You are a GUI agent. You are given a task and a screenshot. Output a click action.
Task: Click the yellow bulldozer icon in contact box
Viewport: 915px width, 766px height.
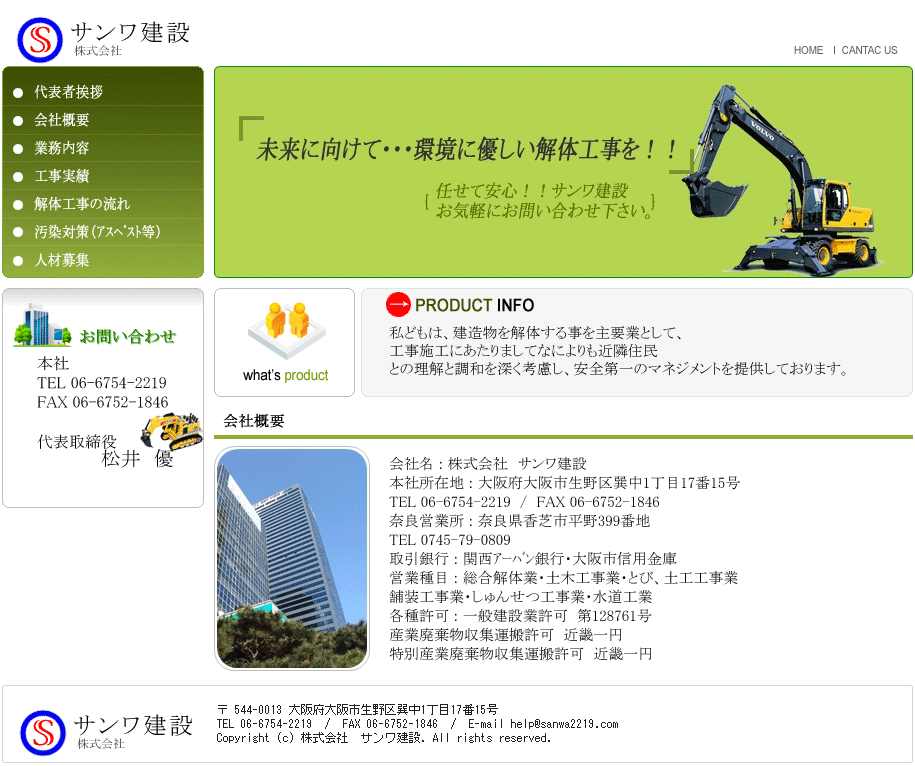[x=171, y=429]
